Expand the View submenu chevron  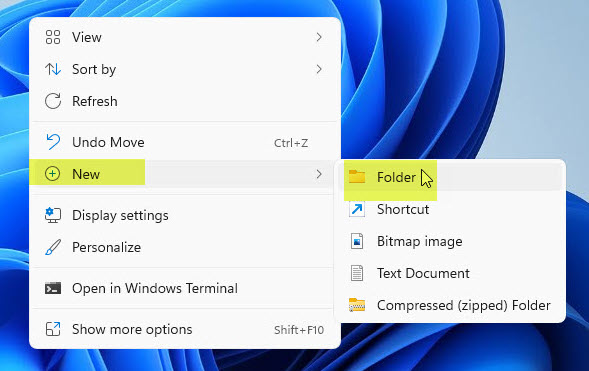319,37
